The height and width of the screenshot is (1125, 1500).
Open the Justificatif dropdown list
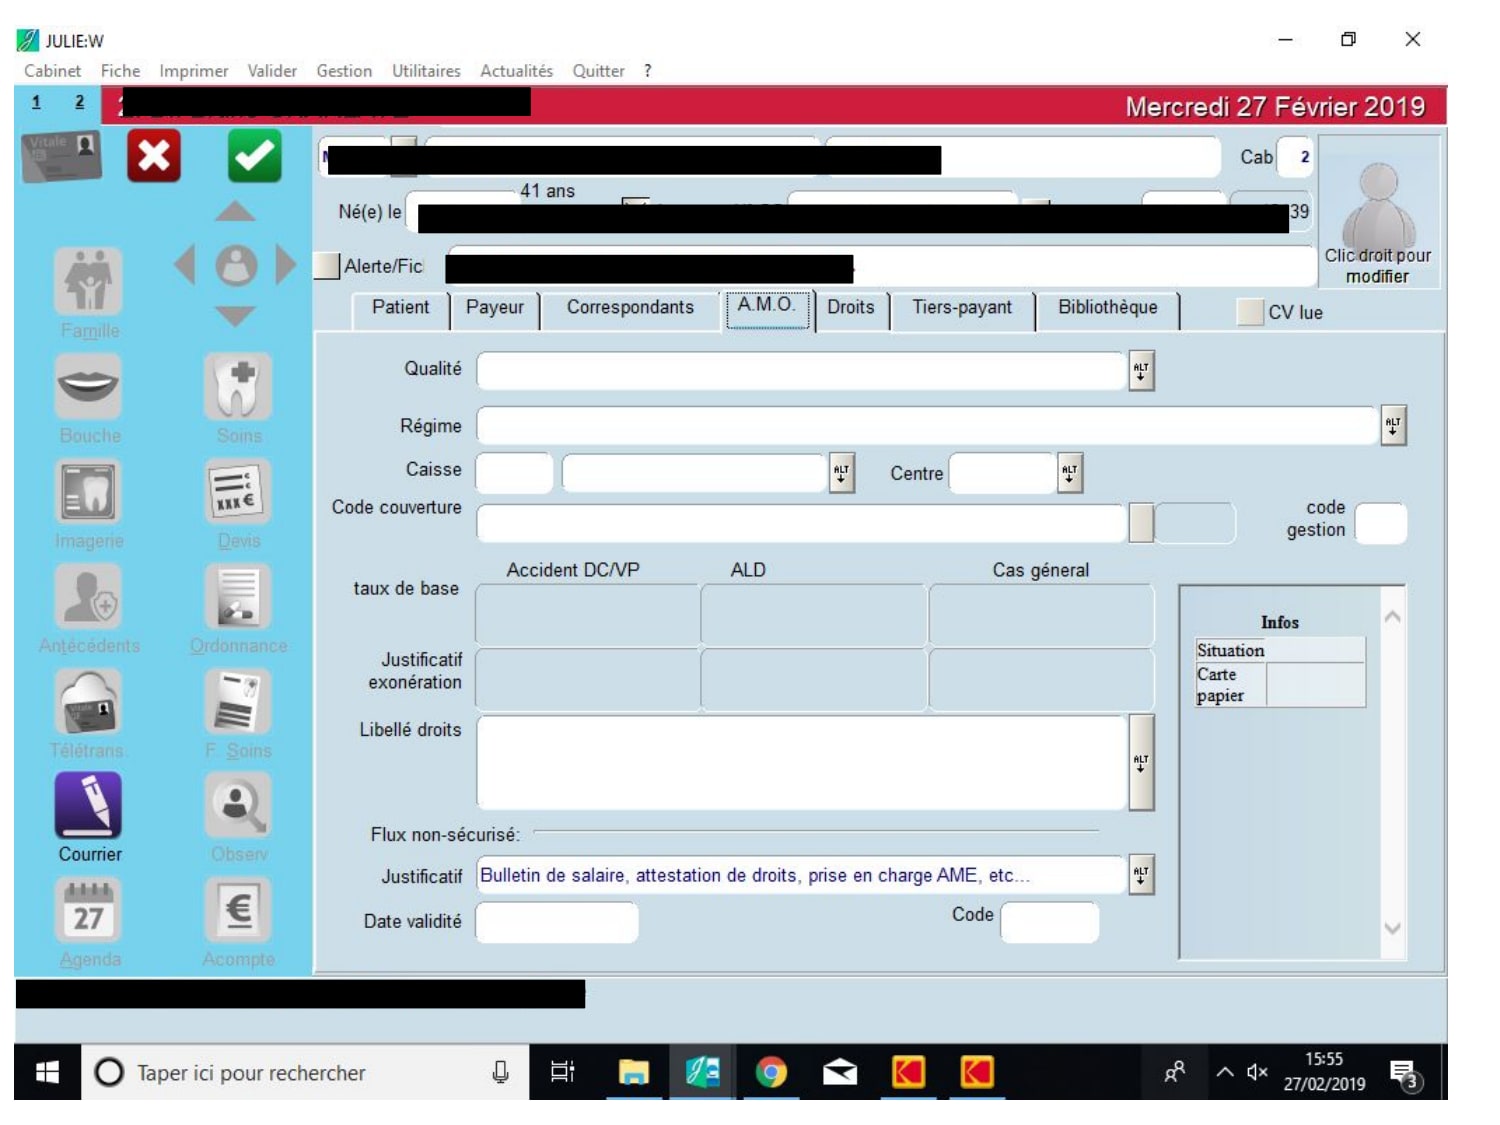pos(1141,875)
